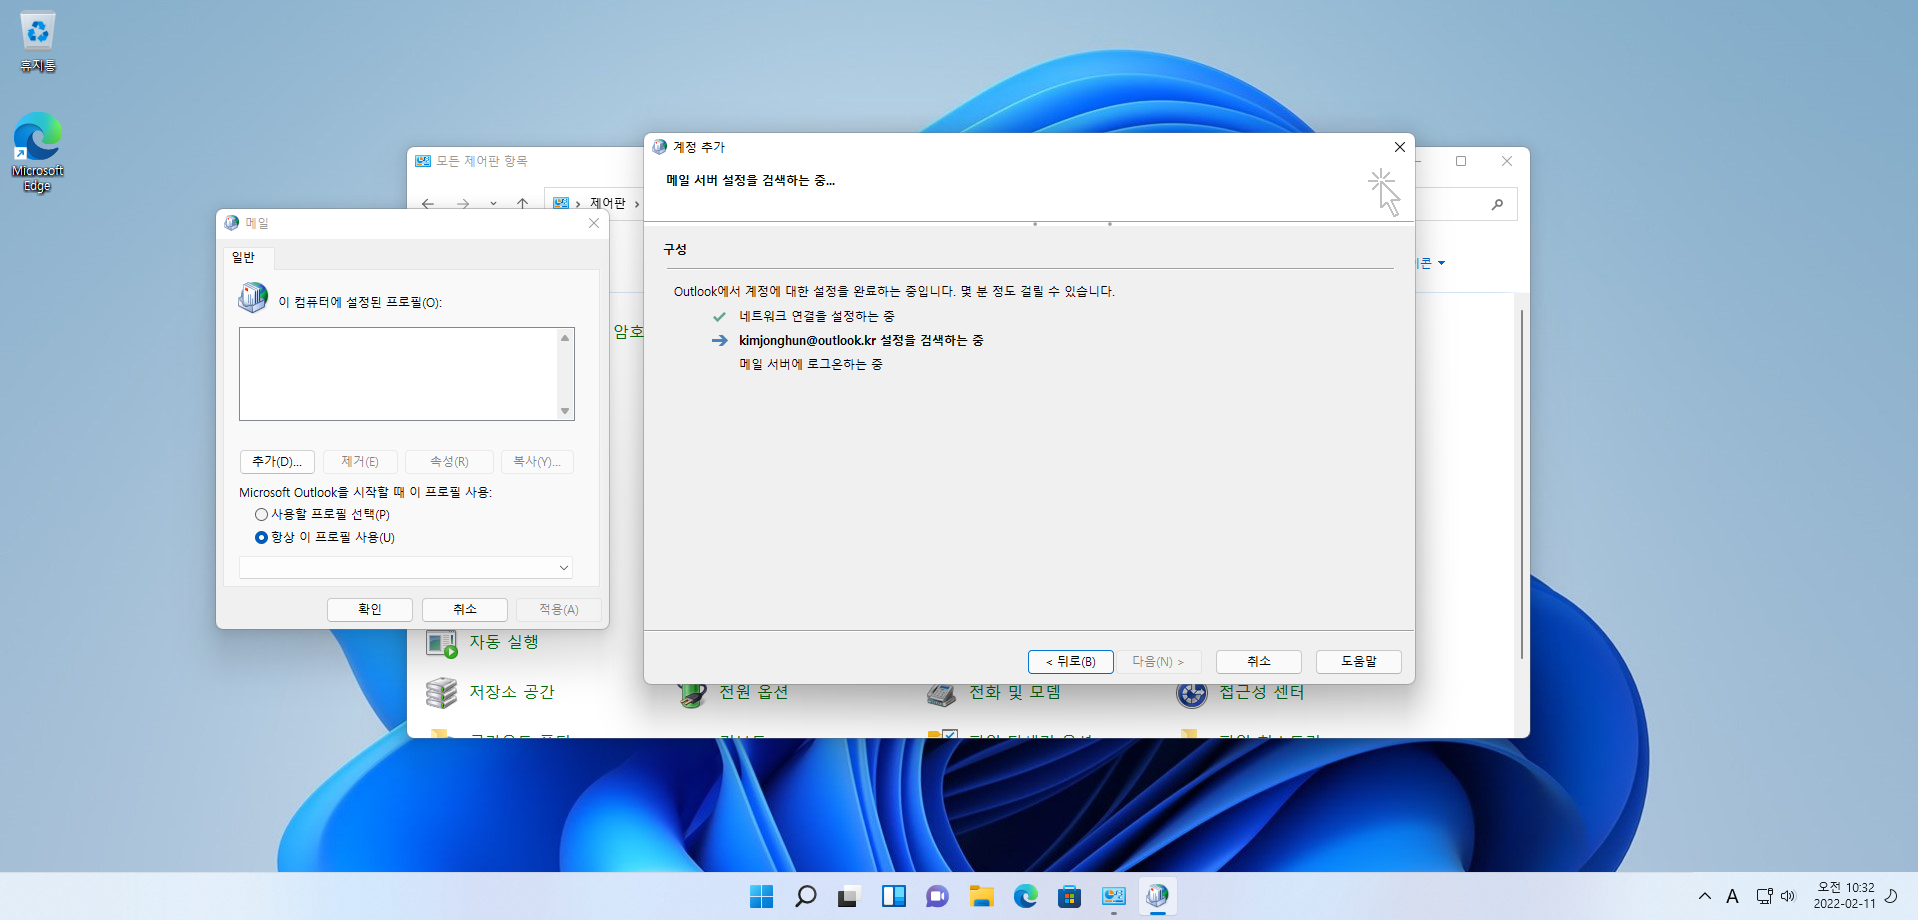The width and height of the screenshot is (1918, 920).
Task: Click the 네트워크 연결을 설정하는 중 step
Action: tap(817, 316)
